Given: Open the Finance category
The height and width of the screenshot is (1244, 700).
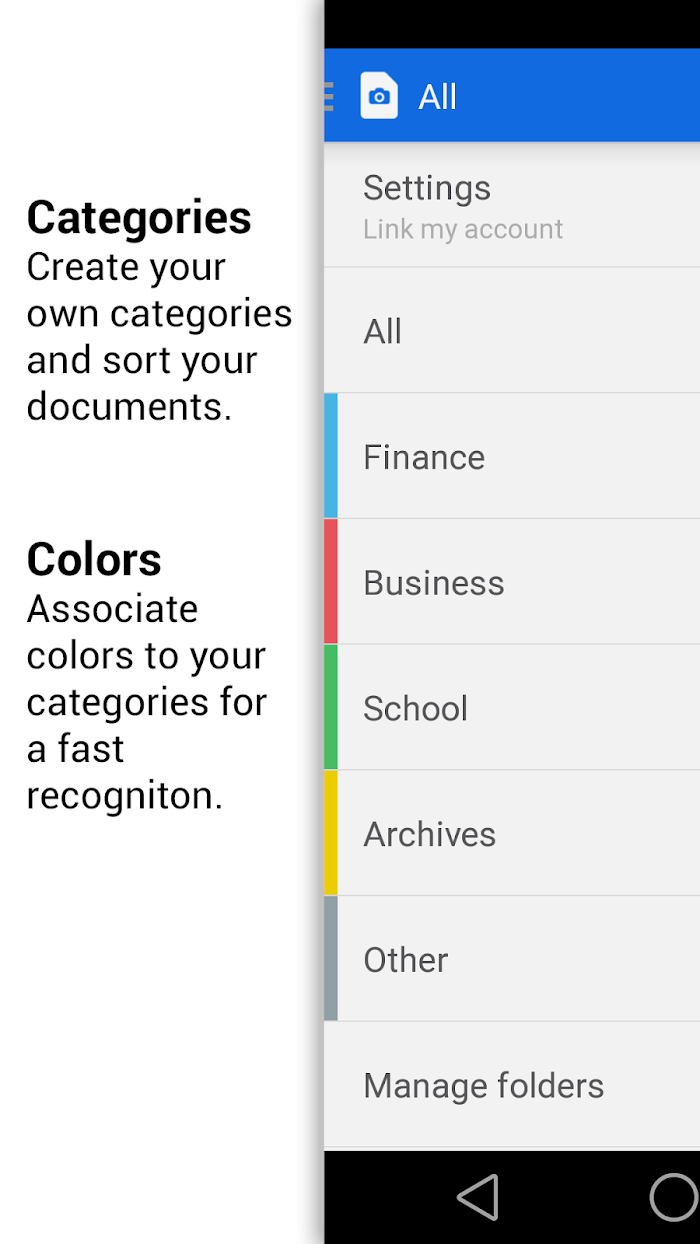Looking at the screenshot, I should [x=424, y=457].
